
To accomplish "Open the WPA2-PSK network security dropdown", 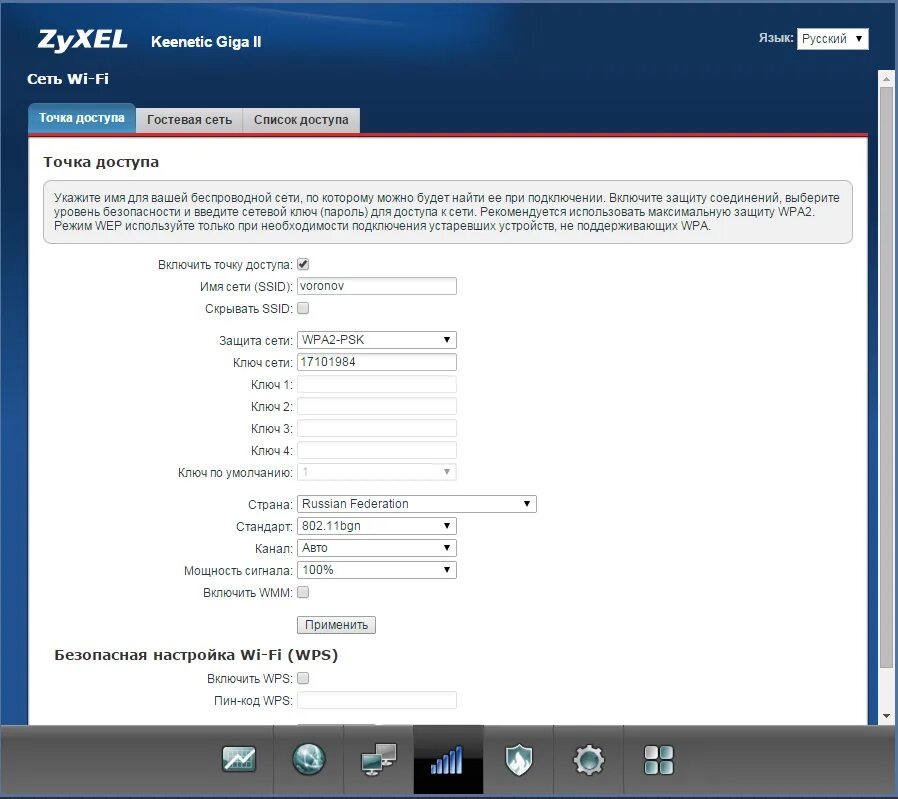I will (x=377, y=340).
